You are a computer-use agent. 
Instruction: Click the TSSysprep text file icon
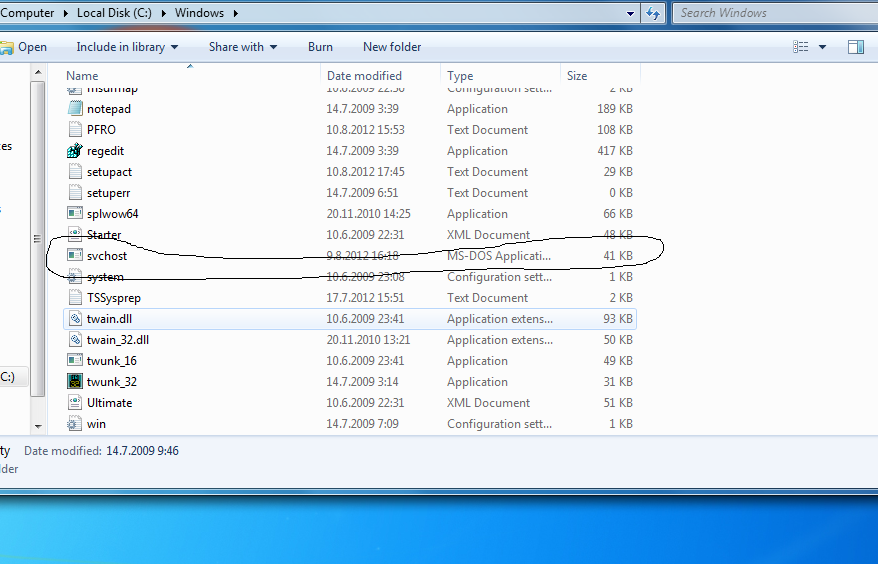[75, 297]
